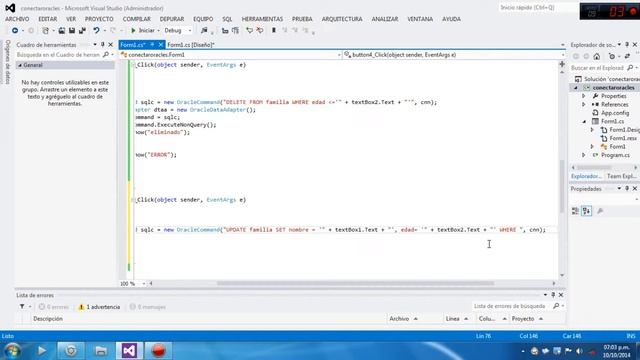The height and width of the screenshot is (360, 640).
Task: Collapse the Form1.cs node
Action: [584, 122]
